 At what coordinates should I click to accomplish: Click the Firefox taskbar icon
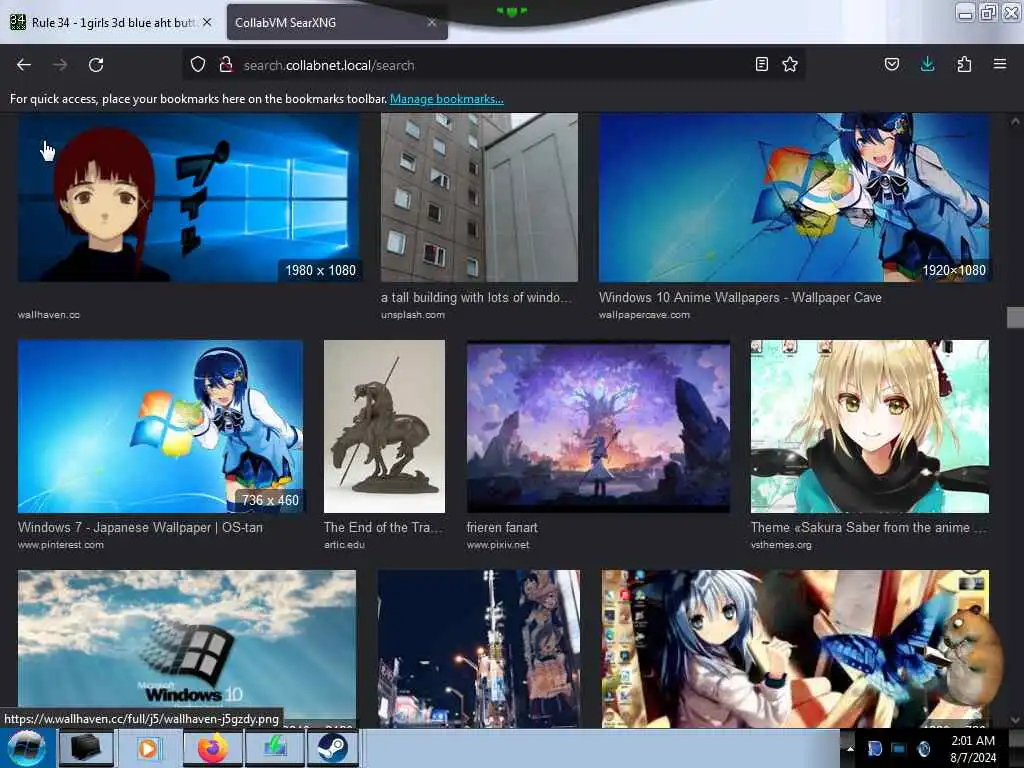tap(212, 748)
